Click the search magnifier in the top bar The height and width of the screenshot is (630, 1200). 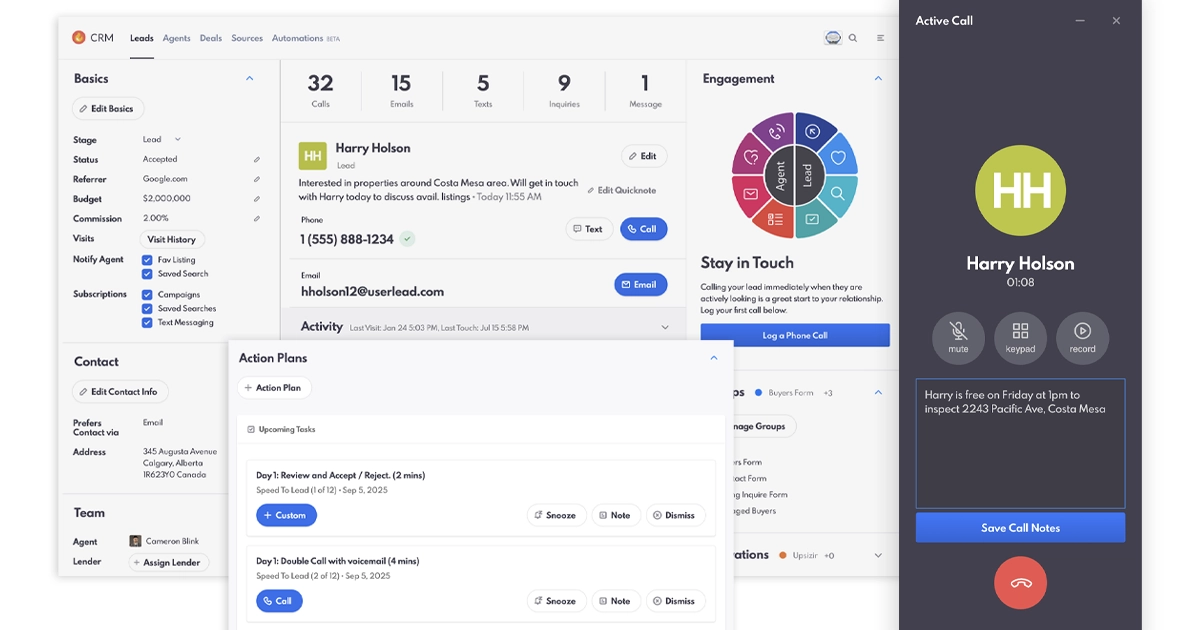[853, 38]
